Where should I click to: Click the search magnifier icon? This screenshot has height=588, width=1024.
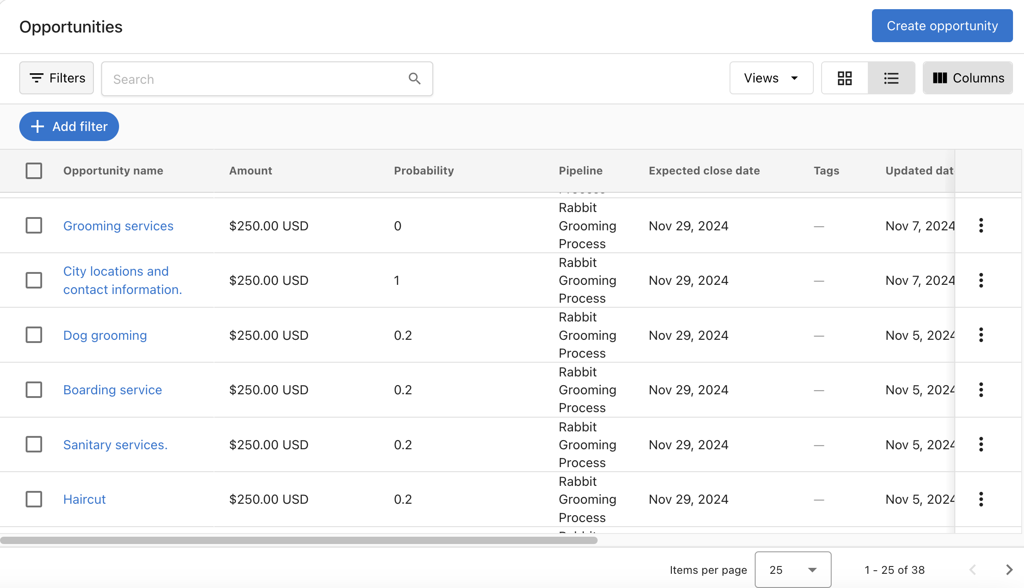click(x=414, y=78)
